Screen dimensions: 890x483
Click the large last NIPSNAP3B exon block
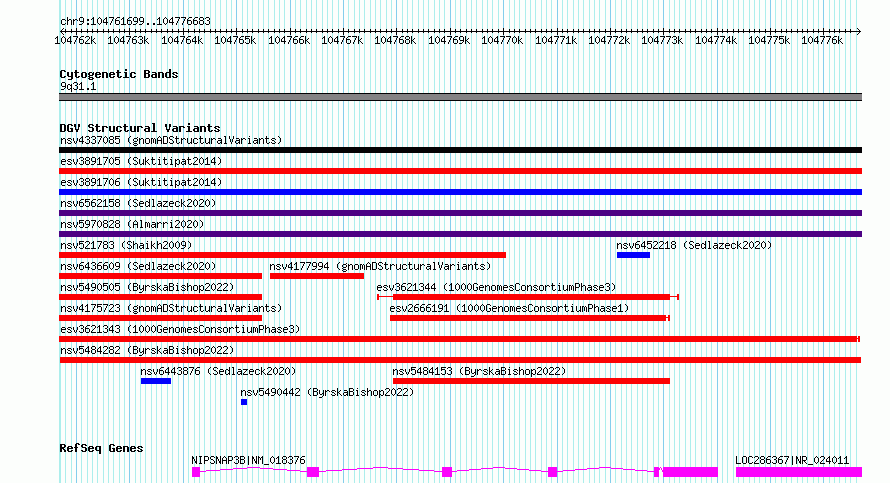pos(690,472)
